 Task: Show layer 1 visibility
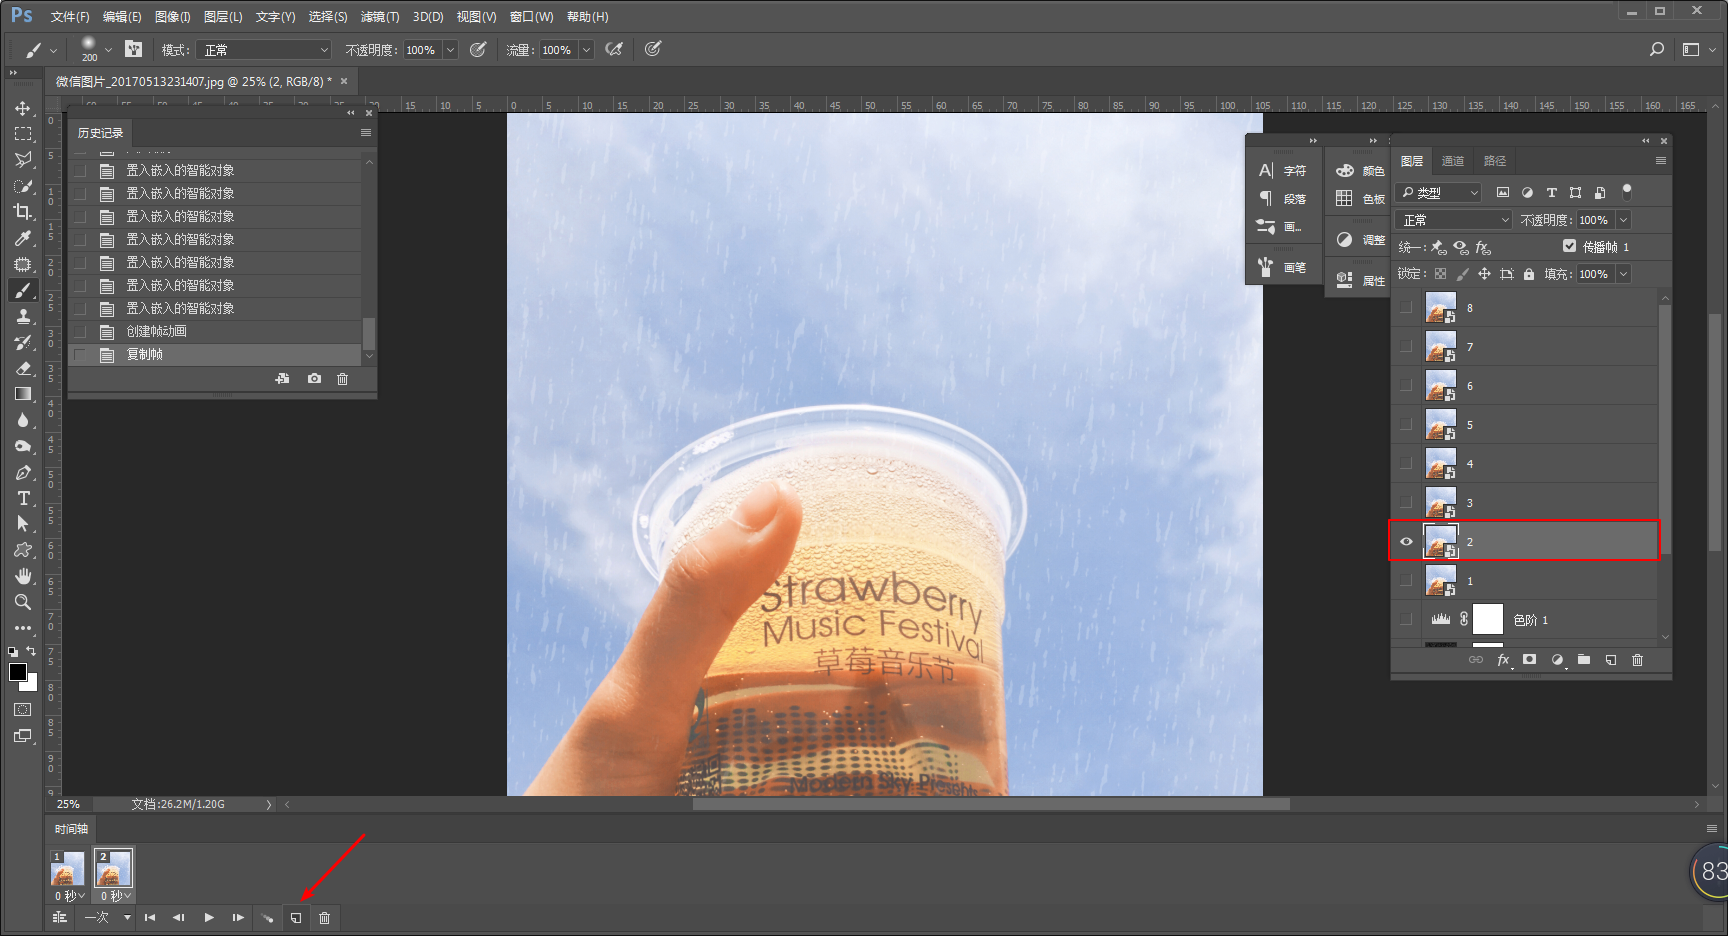pyautogui.click(x=1407, y=581)
